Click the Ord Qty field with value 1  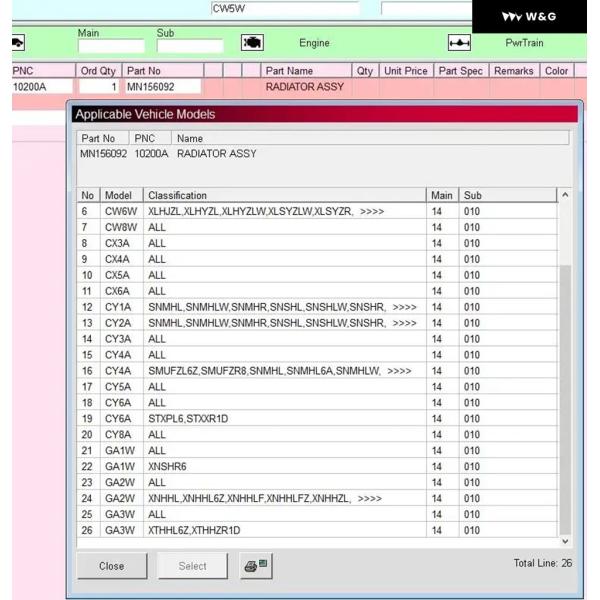[x=99, y=87]
